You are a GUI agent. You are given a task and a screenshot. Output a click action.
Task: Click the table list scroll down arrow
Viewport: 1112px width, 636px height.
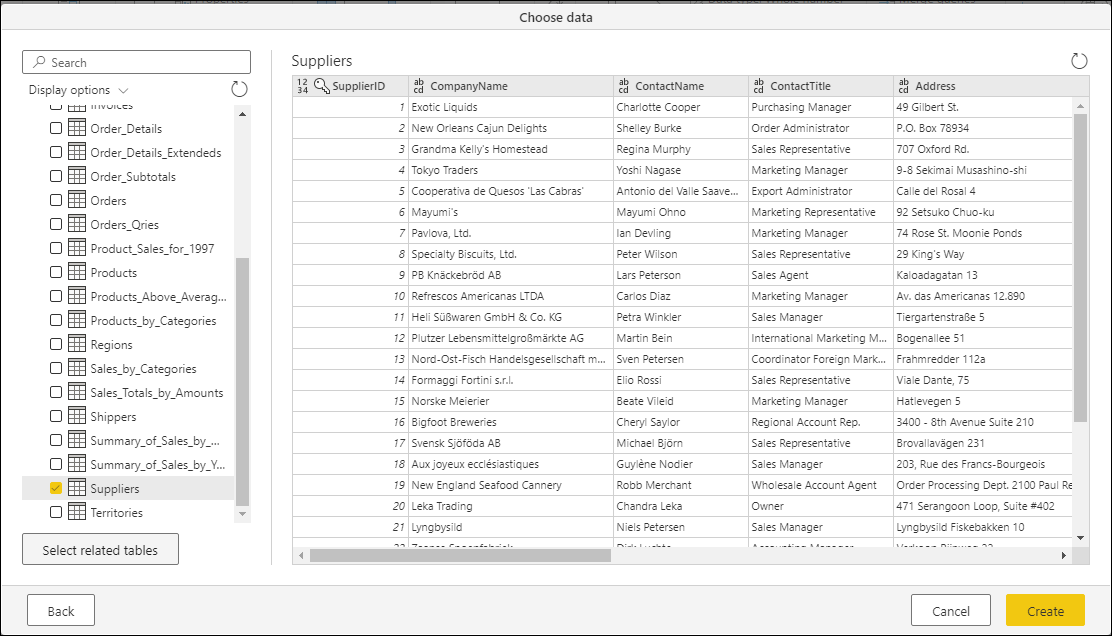tap(243, 514)
